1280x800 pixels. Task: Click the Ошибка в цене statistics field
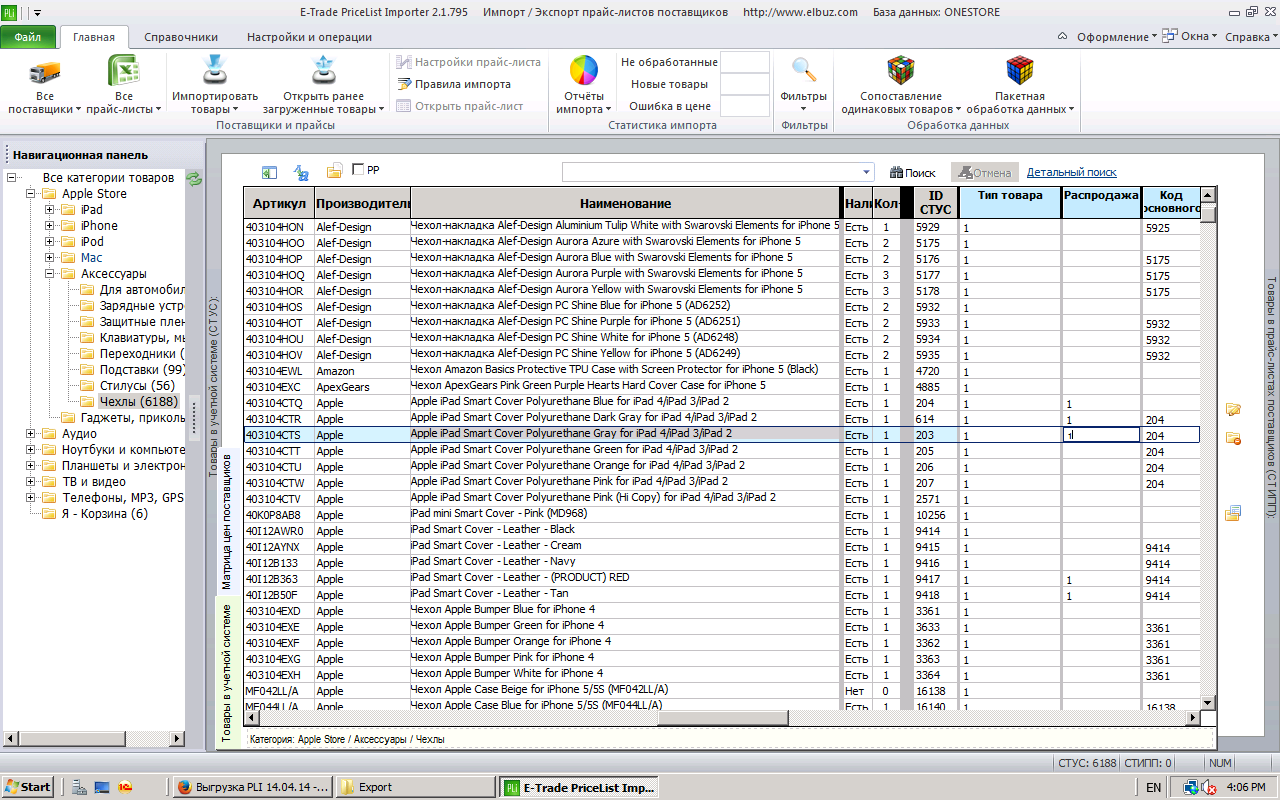tap(745, 106)
